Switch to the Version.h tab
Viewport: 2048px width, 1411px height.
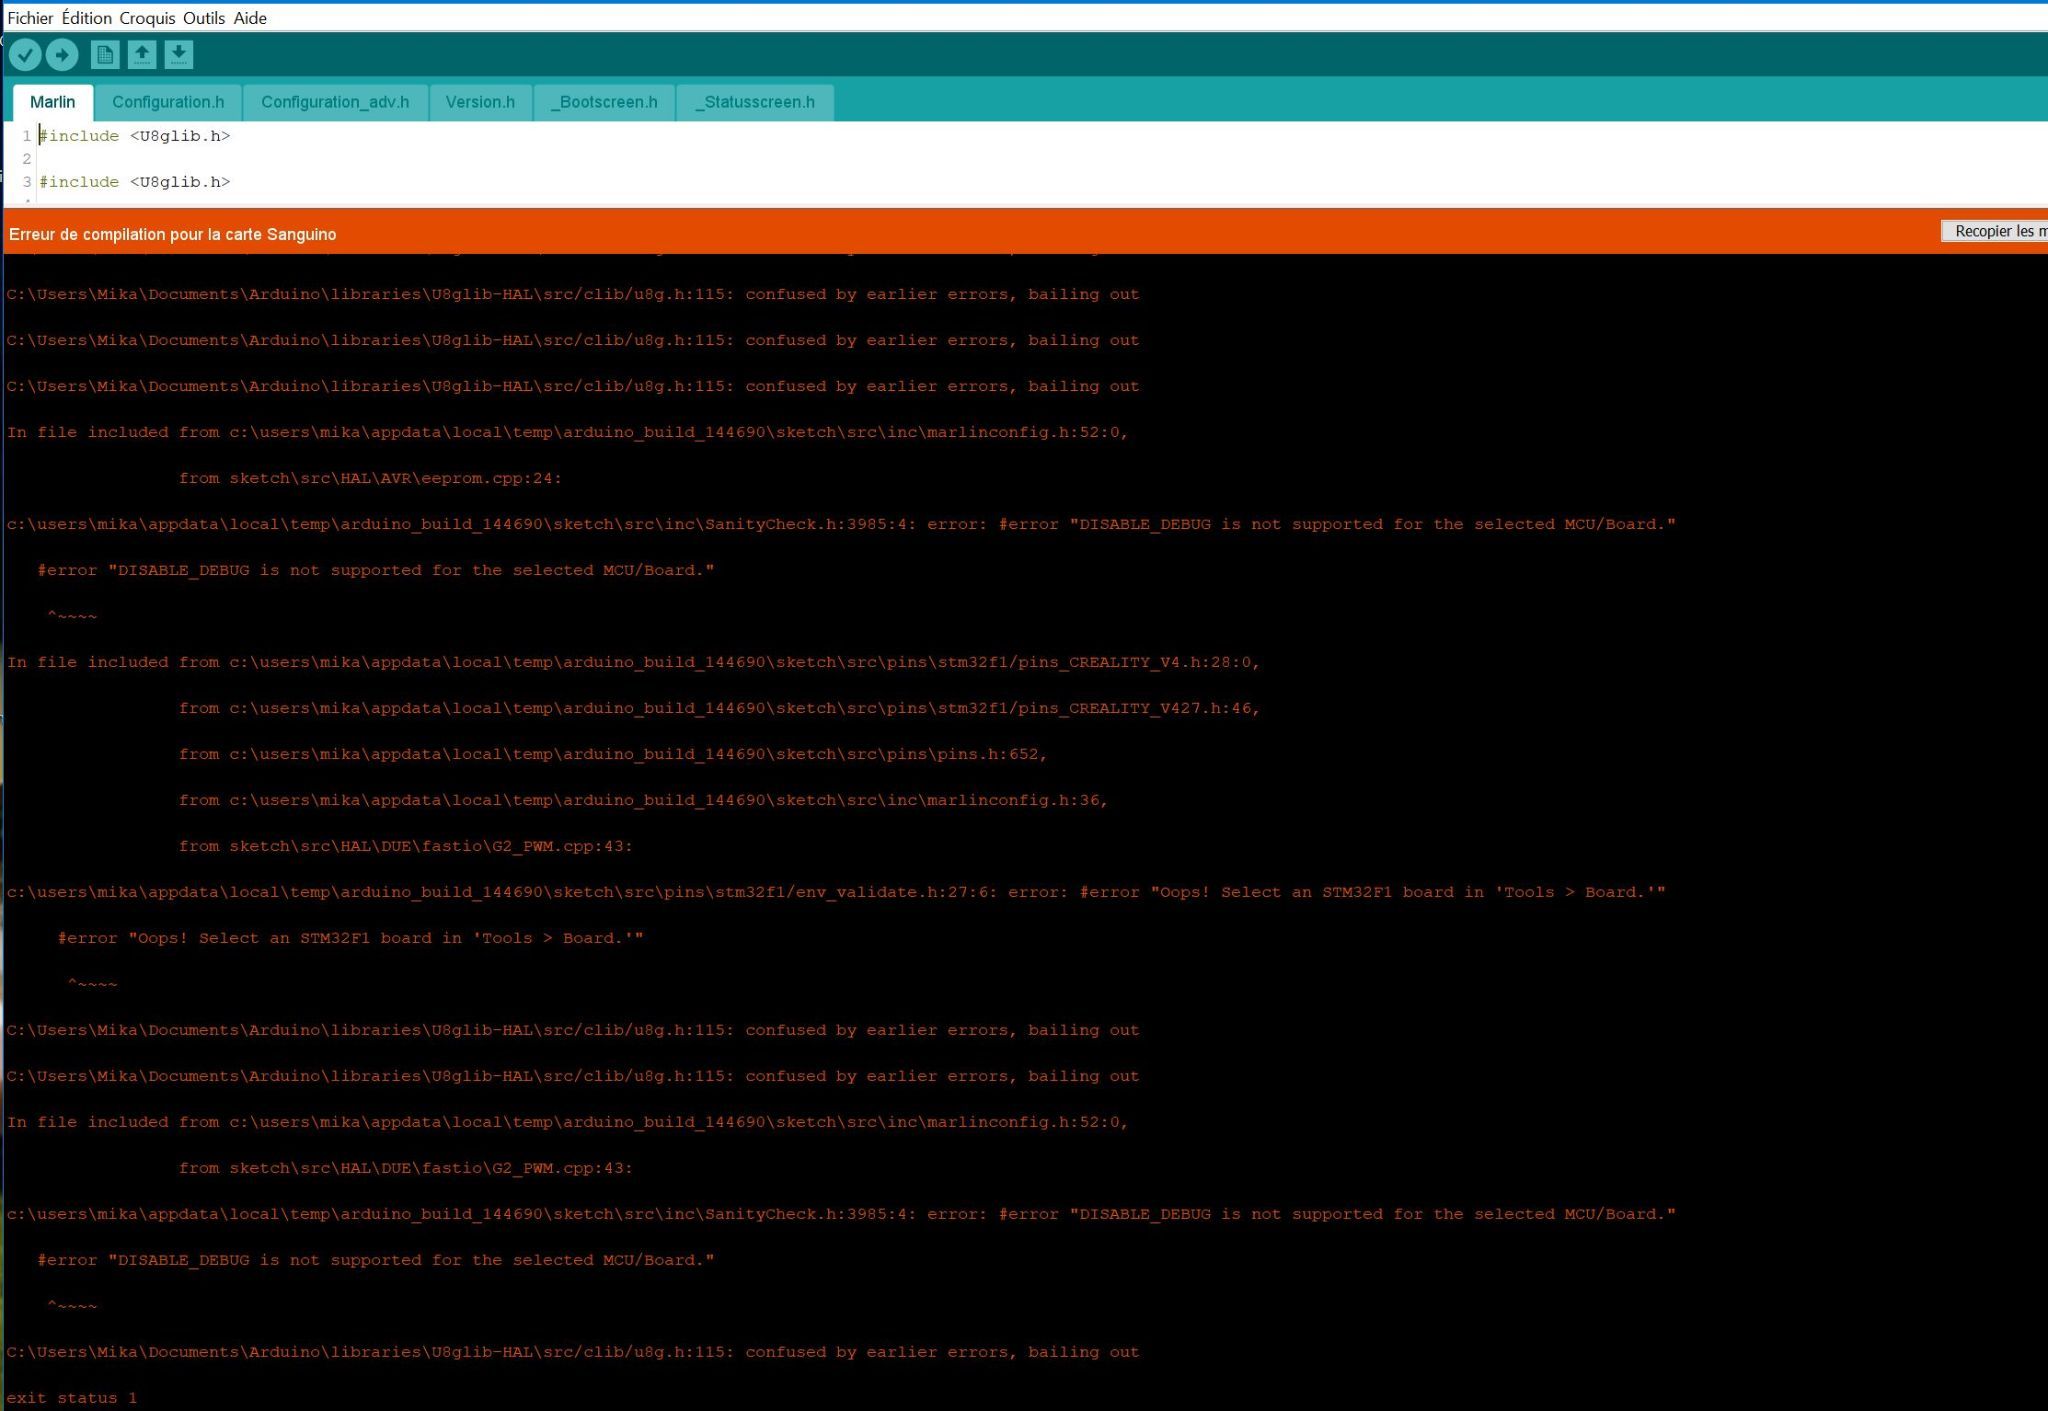[x=480, y=102]
